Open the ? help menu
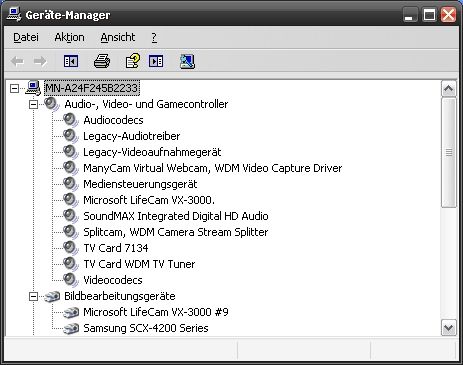Image resolution: width=463 pixels, height=365 pixels. point(154,37)
